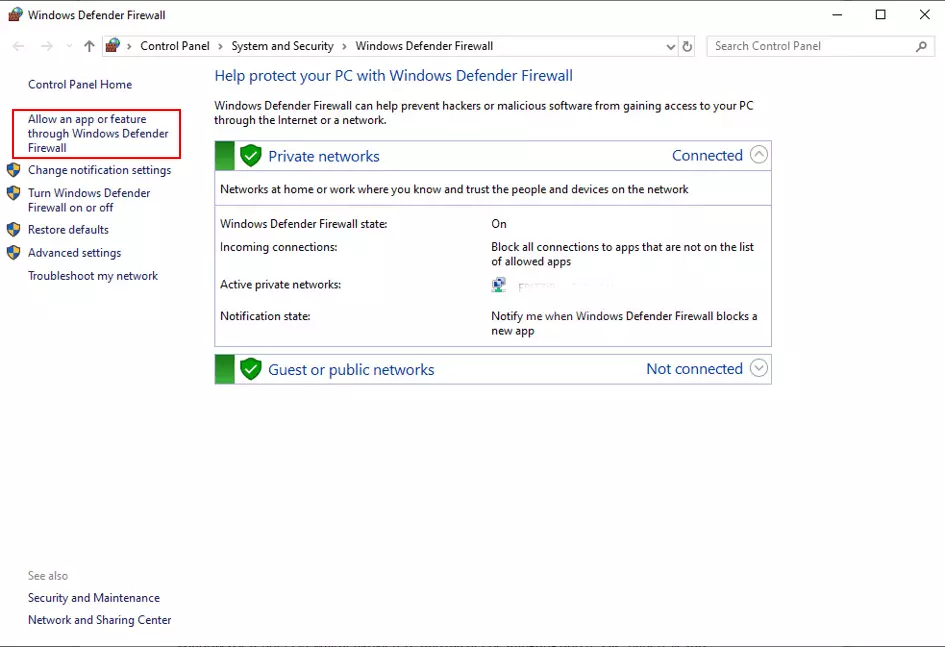The image size is (945, 647).
Task: Open the address bar history dropdown
Action: tap(670, 46)
